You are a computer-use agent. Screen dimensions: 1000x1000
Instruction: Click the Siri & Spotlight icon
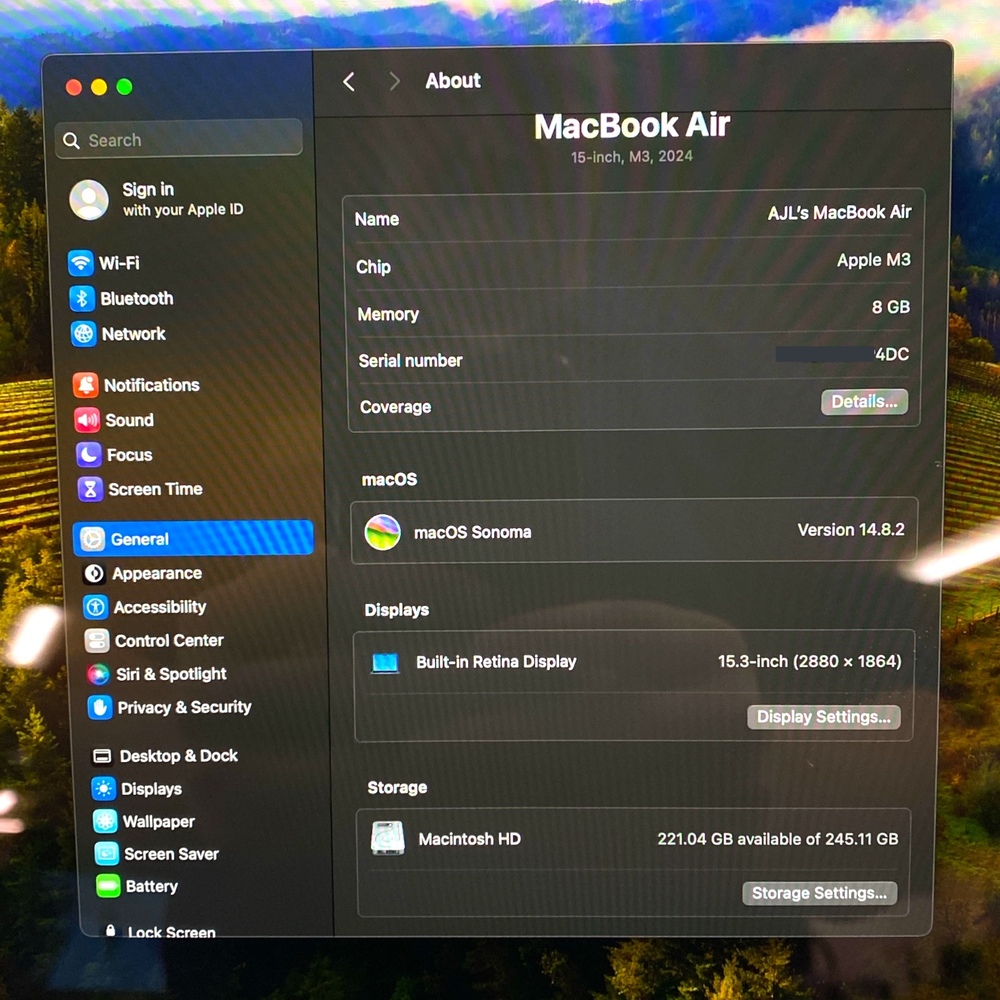(98, 674)
